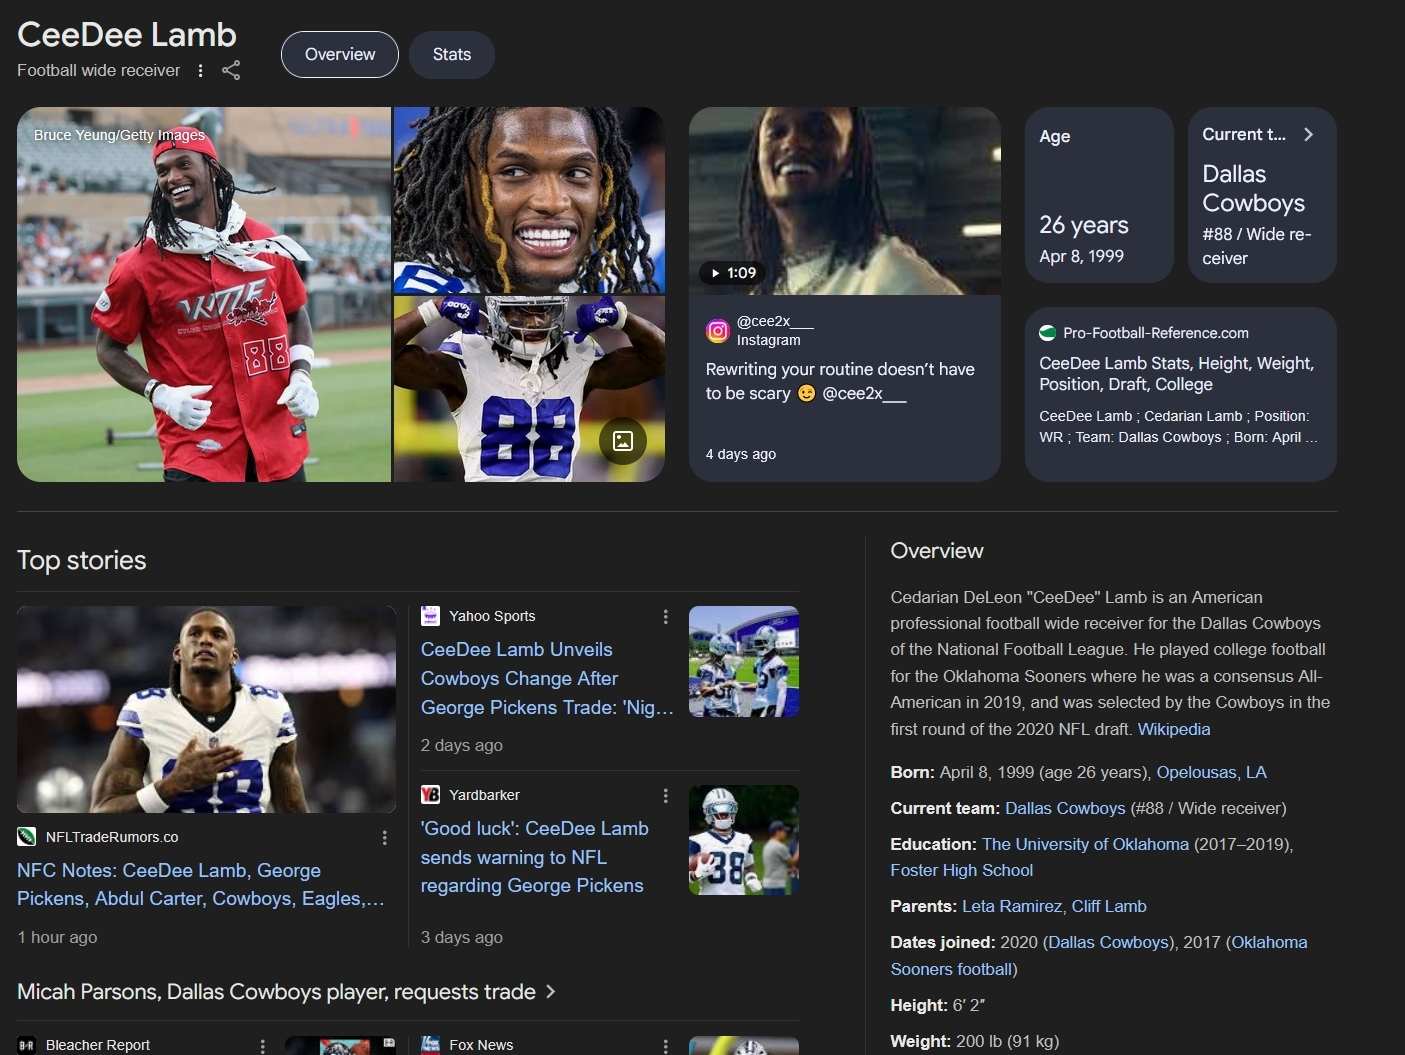Image resolution: width=1405 pixels, height=1055 pixels.
Task: Click the Yahoo Sports favicon
Action: coord(430,616)
